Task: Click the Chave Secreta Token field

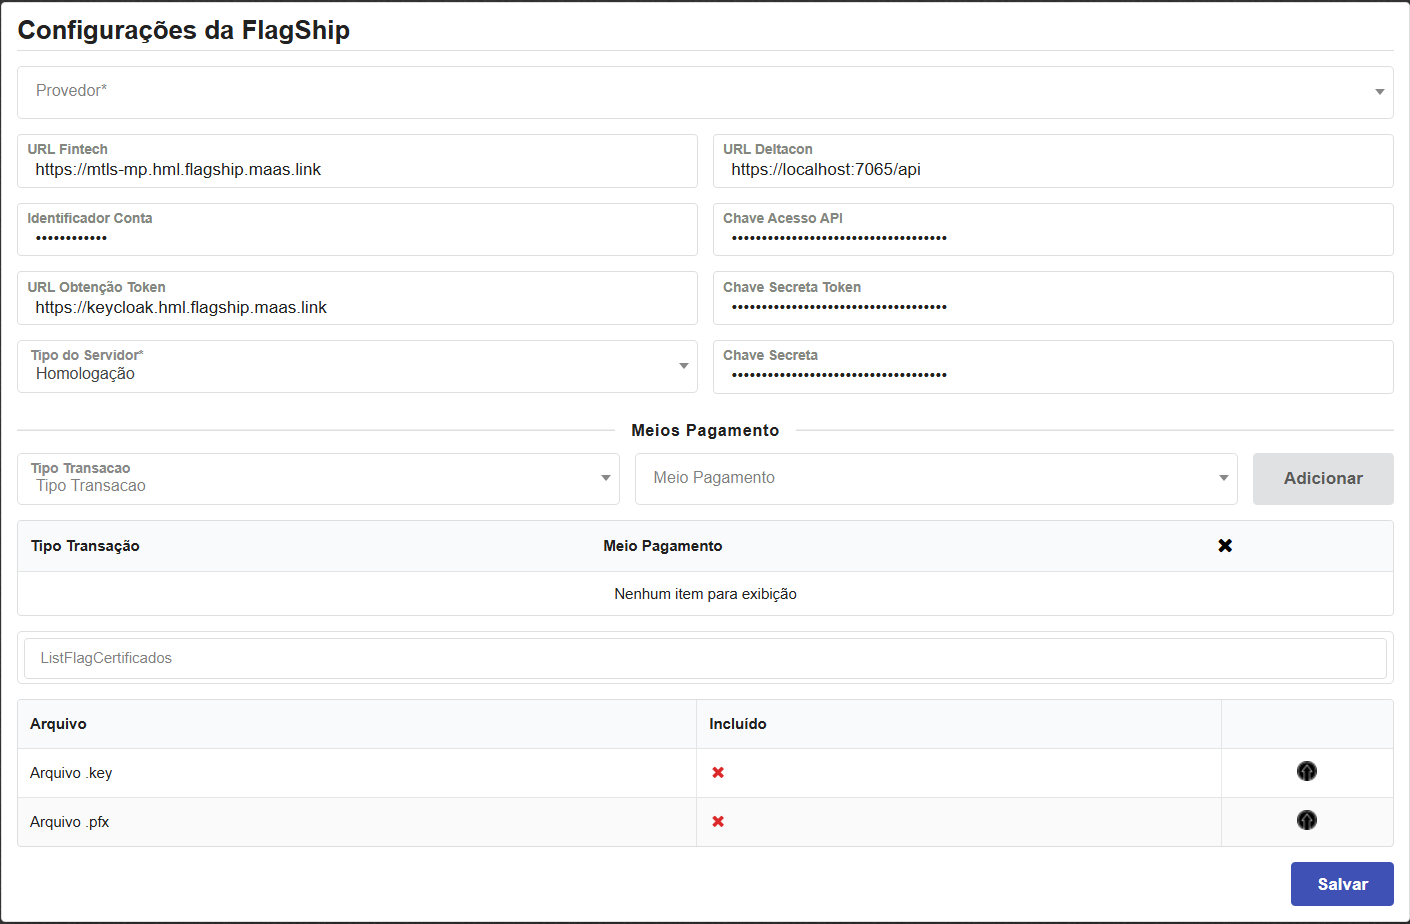Action: [x=1053, y=307]
